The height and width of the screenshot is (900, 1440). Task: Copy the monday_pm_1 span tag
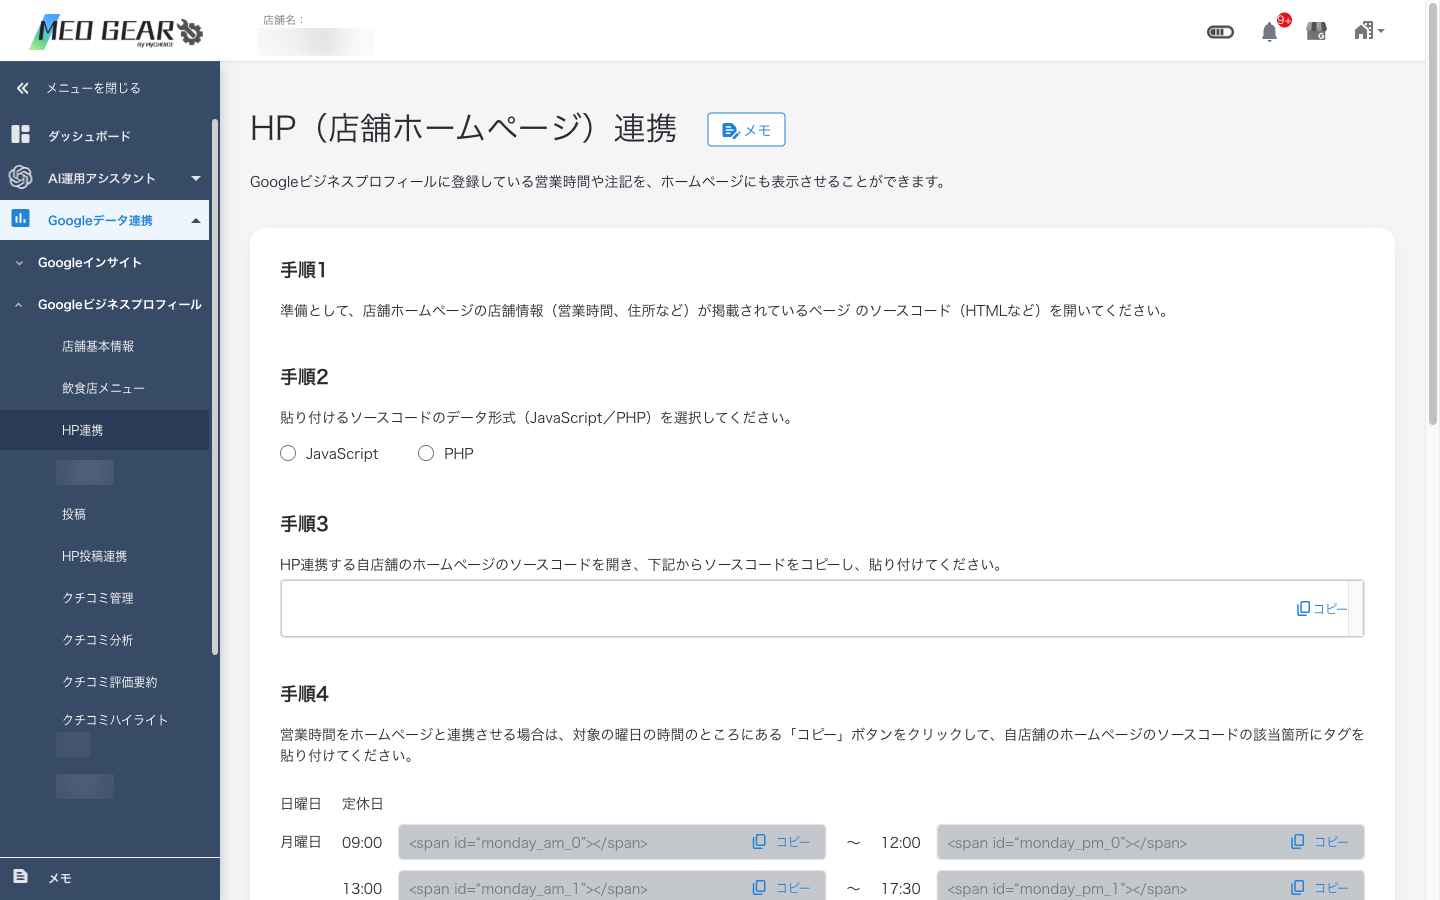coord(1319,887)
